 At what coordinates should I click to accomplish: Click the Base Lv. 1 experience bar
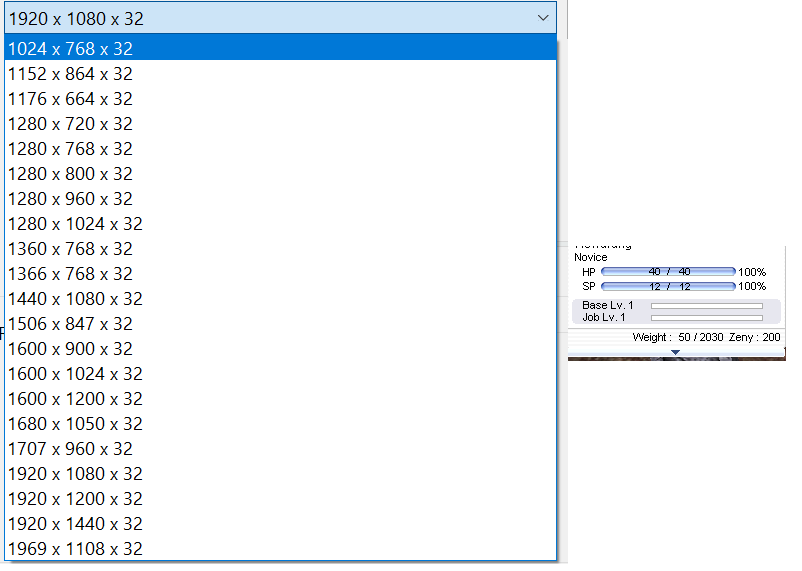(707, 306)
